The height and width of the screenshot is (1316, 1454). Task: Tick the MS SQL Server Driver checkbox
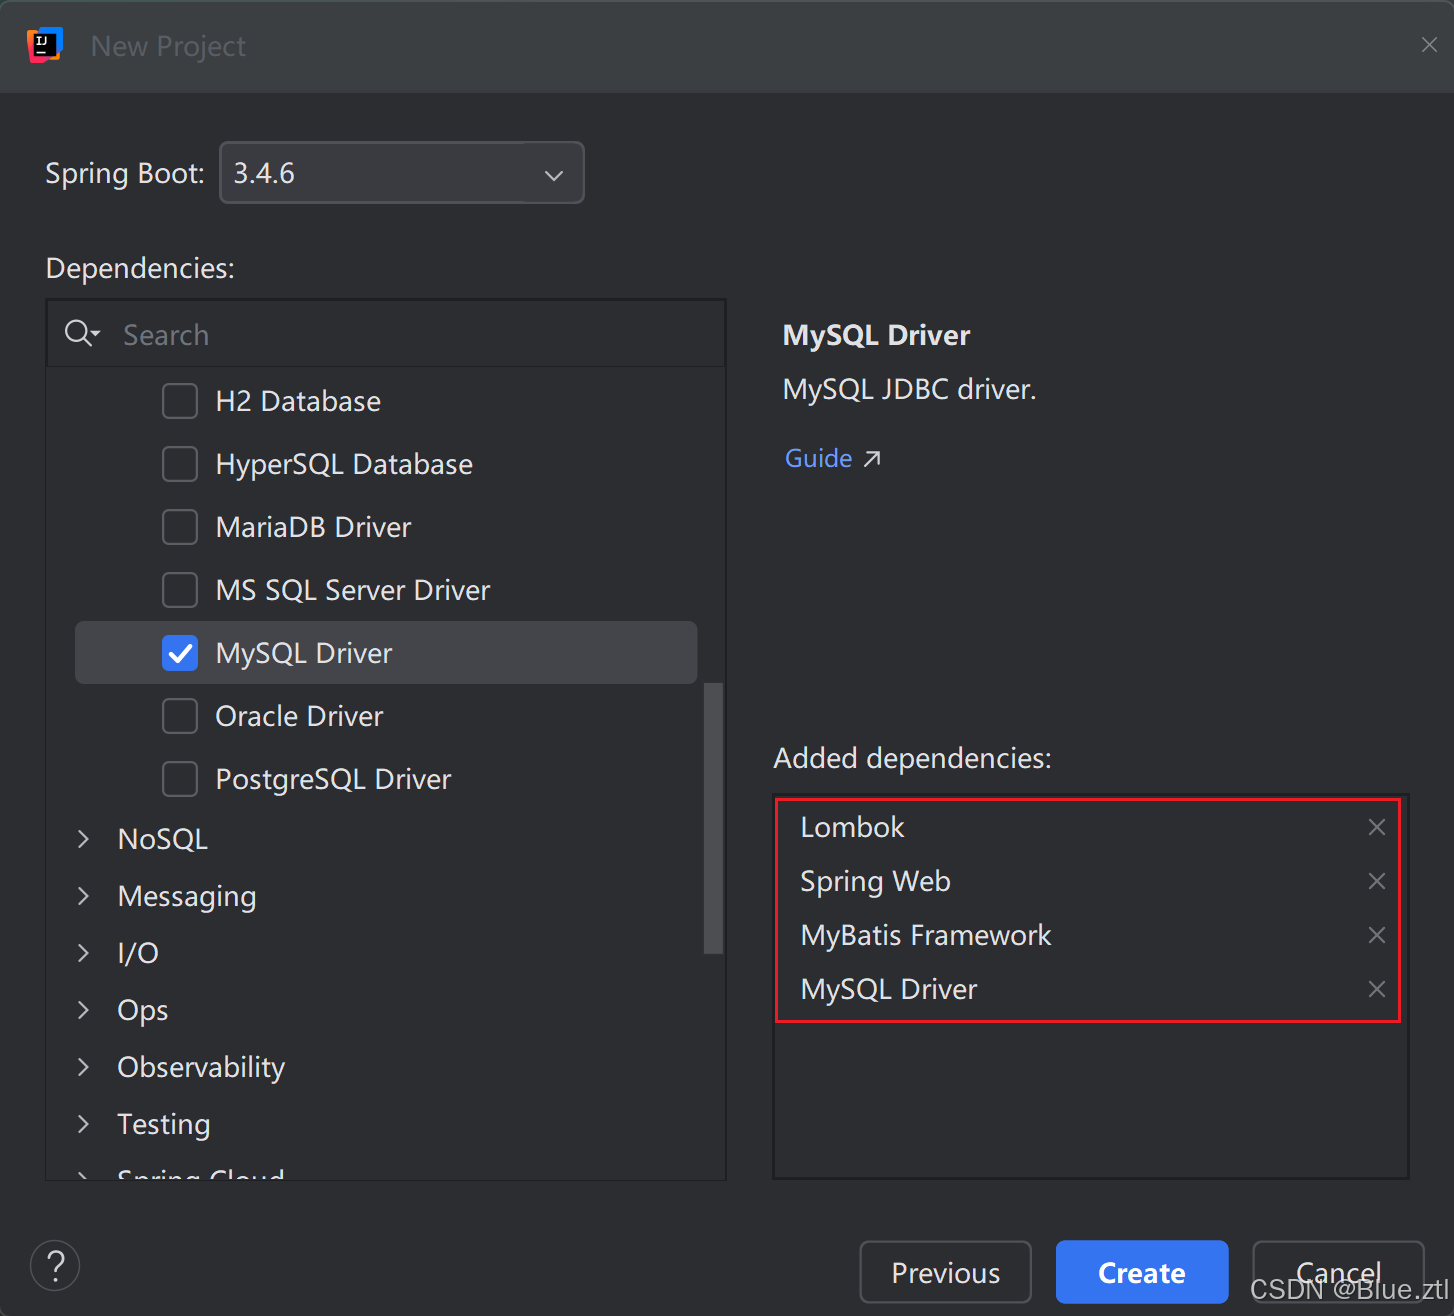[x=180, y=590]
